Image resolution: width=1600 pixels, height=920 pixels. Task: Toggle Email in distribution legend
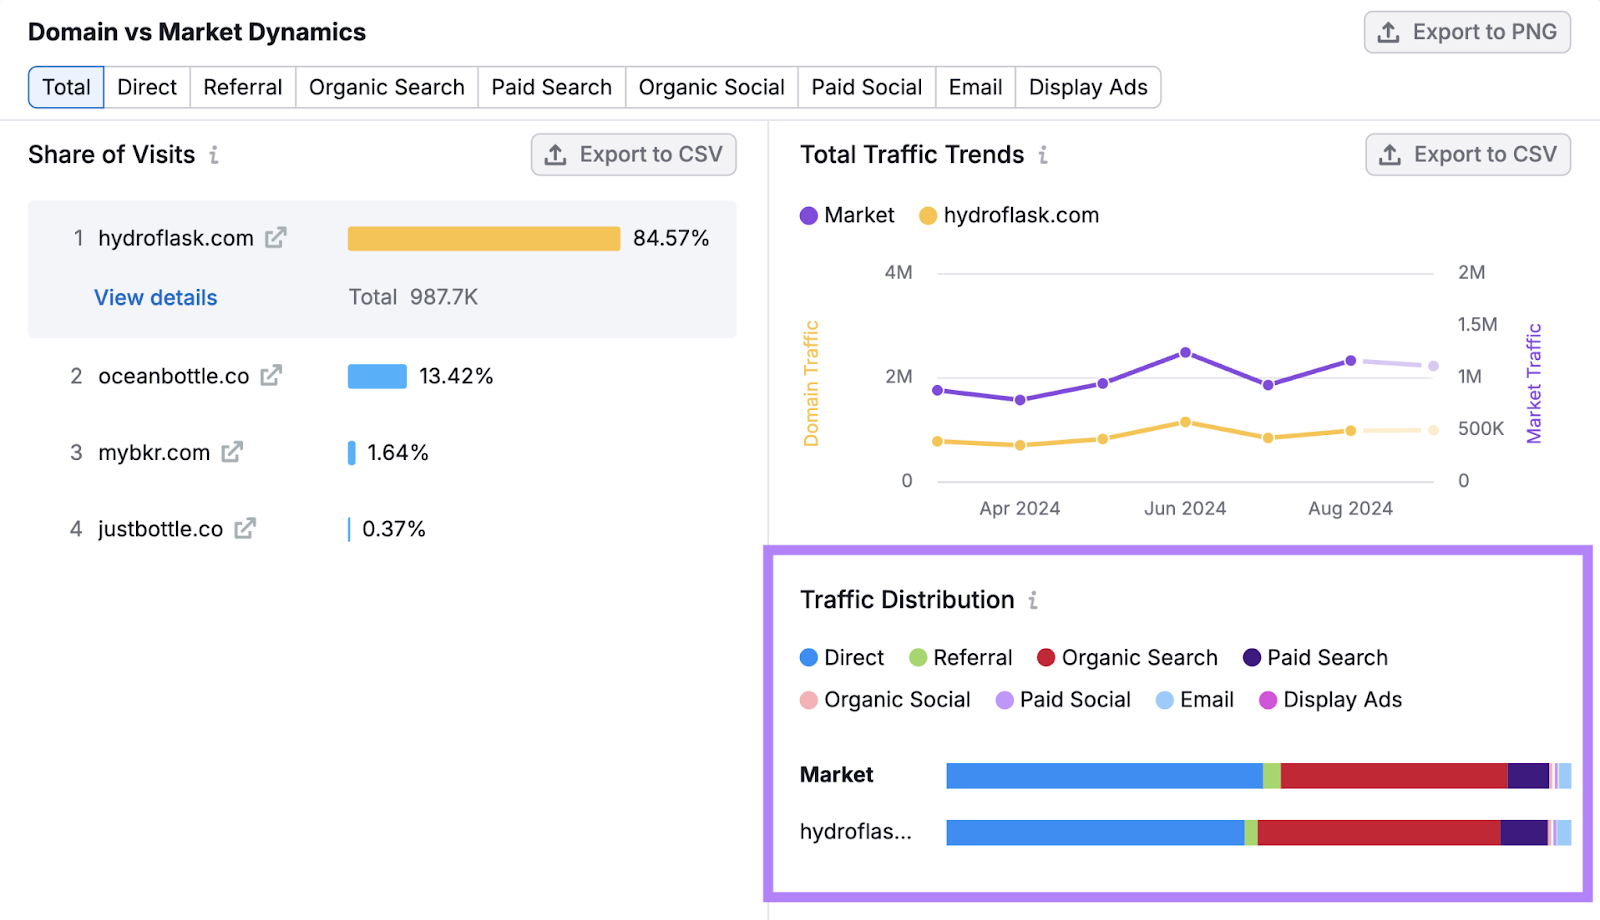(1195, 699)
